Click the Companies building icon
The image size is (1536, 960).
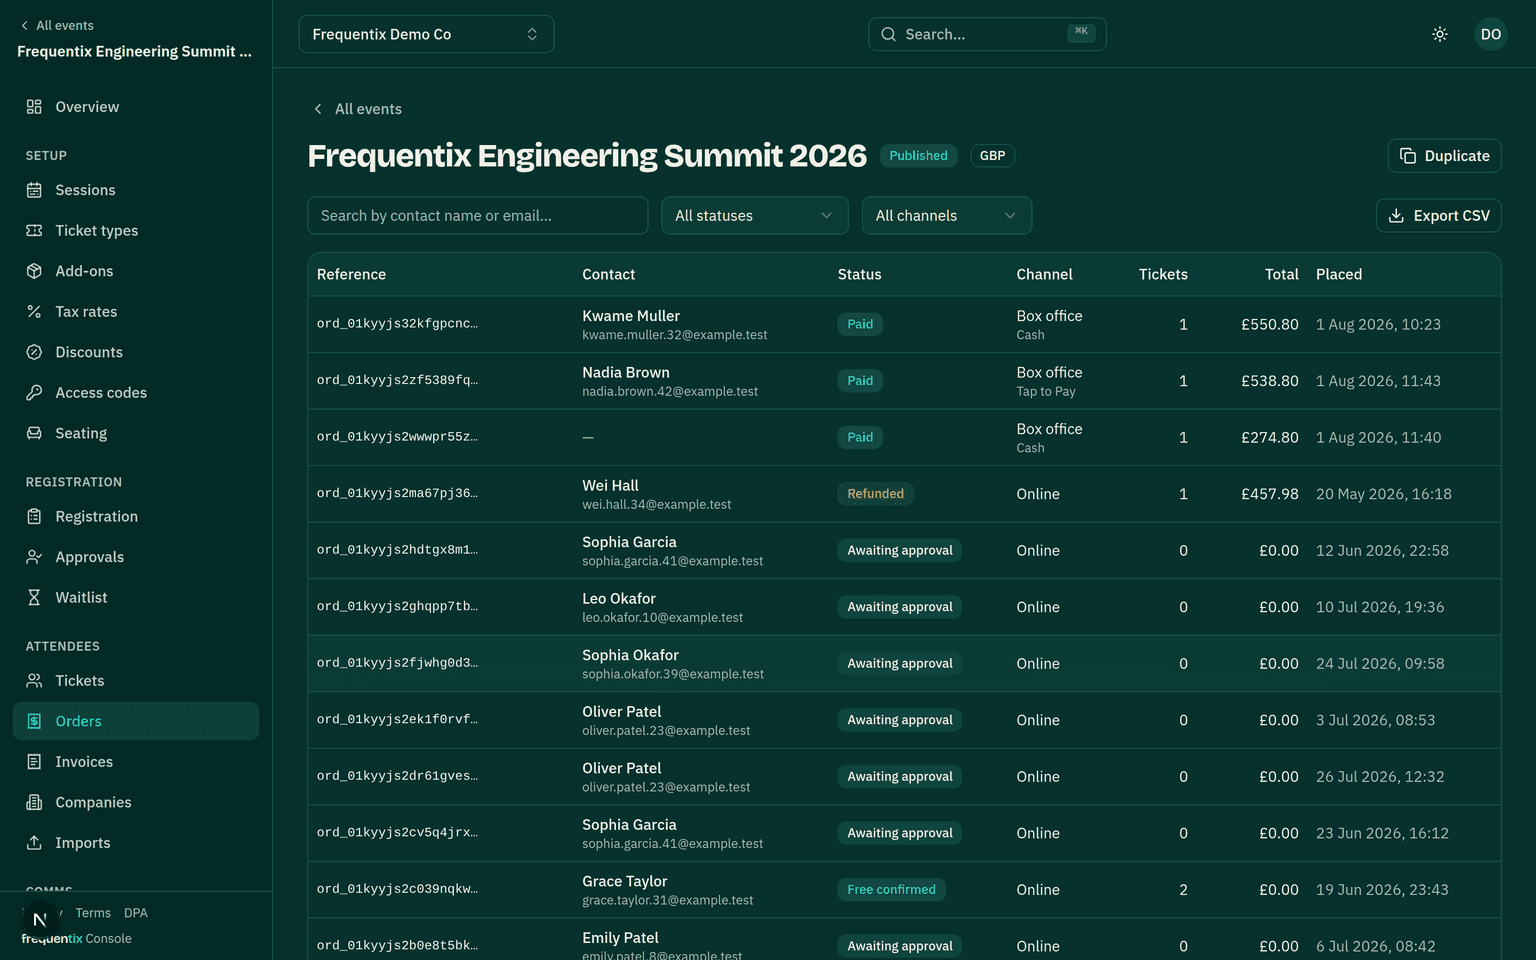point(34,802)
